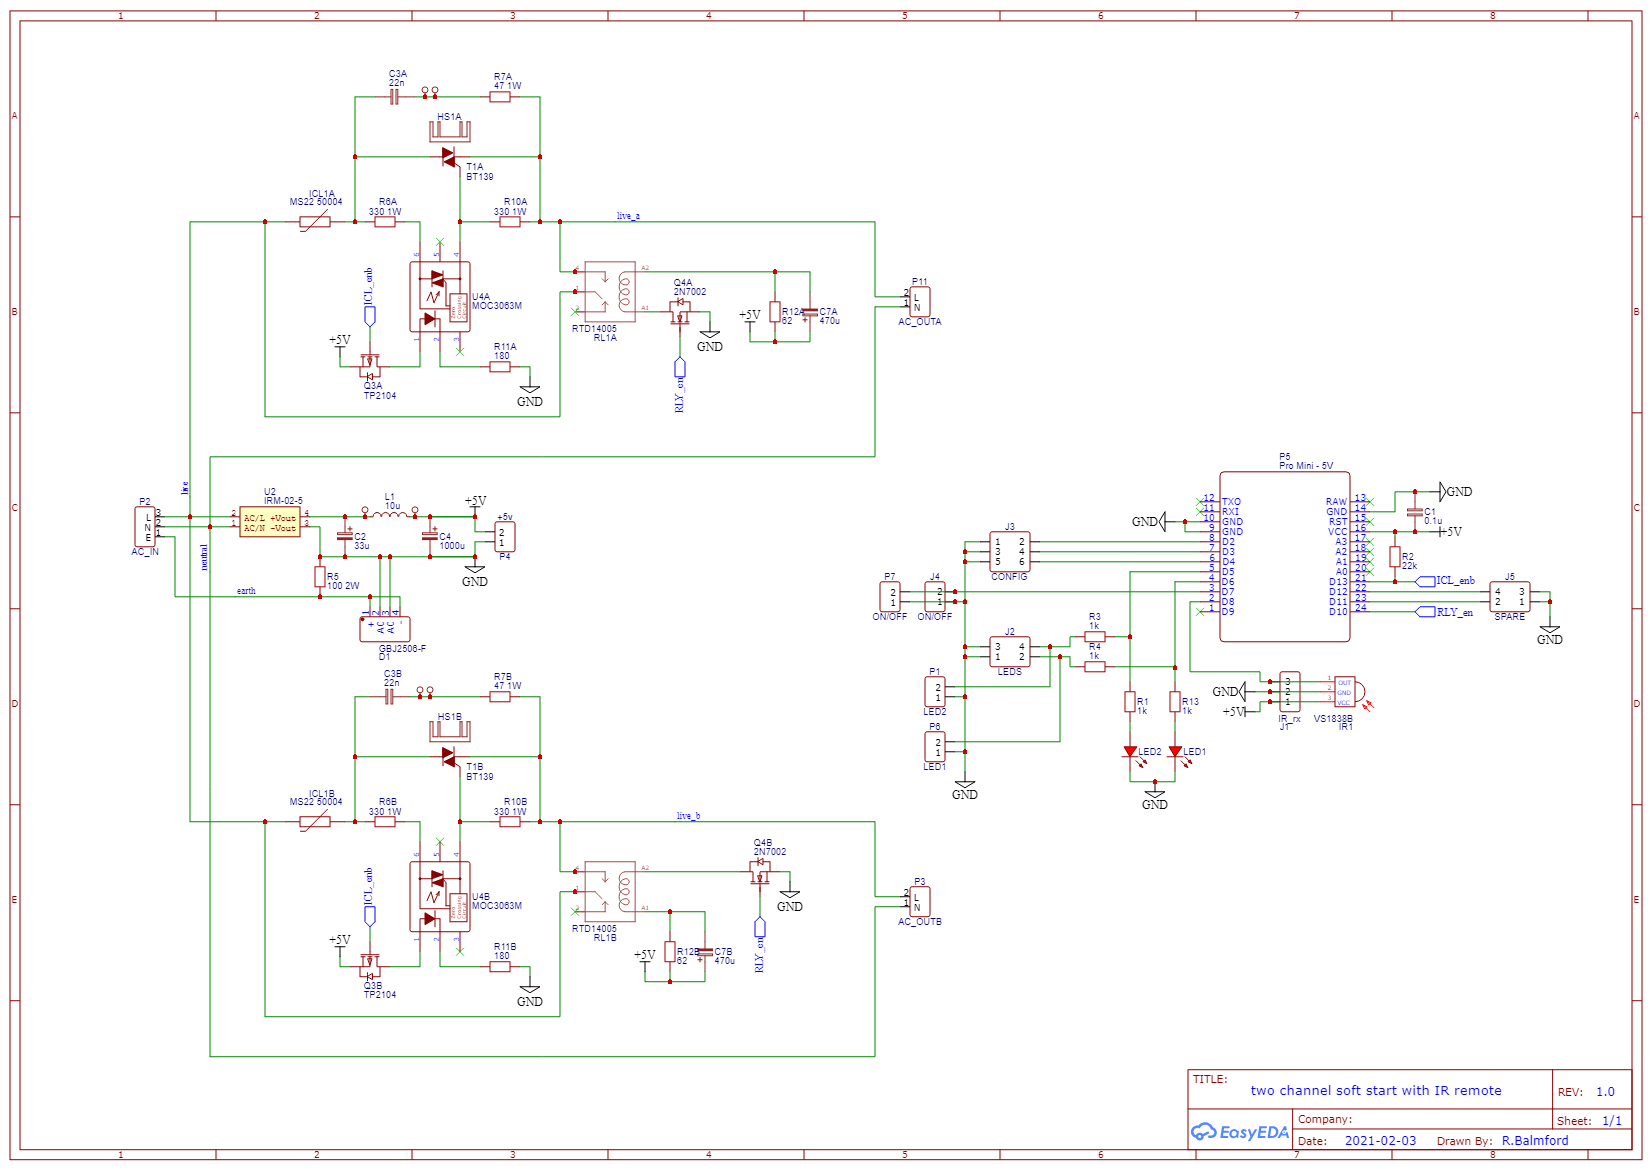Click the date value '2021-02-03'
Image resolution: width=1652 pixels, height=1170 pixels.
point(1380,1141)
